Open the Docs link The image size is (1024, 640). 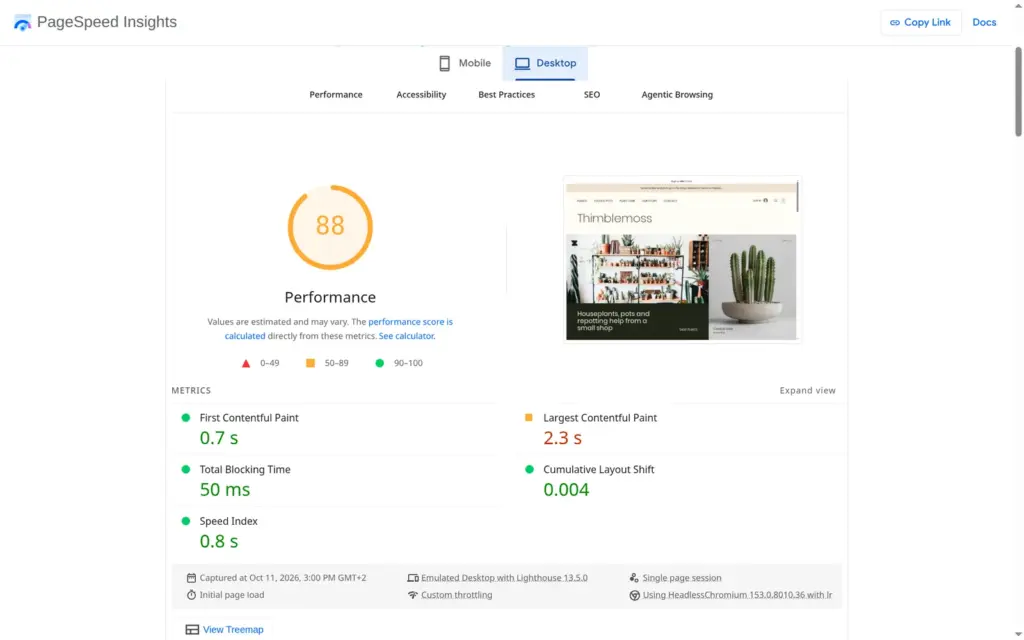984,22
